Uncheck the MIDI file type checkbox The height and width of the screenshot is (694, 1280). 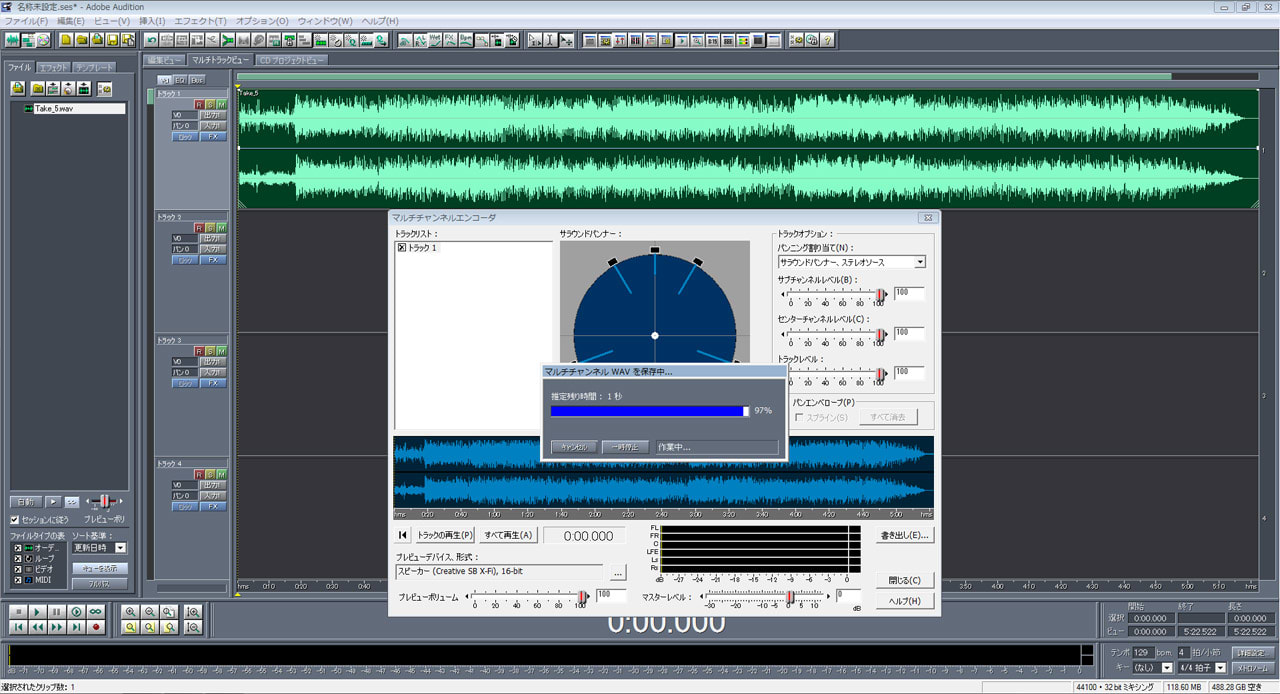tap(16, 580)
